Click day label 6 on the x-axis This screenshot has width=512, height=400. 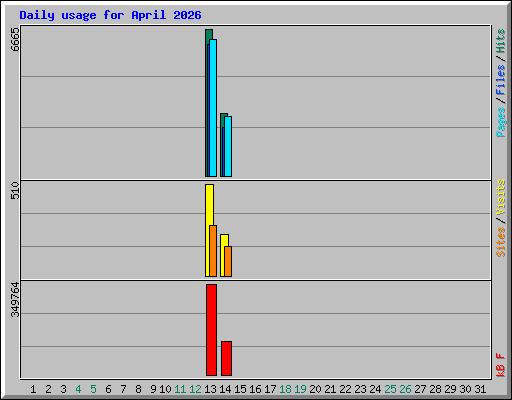click(108, 389)
